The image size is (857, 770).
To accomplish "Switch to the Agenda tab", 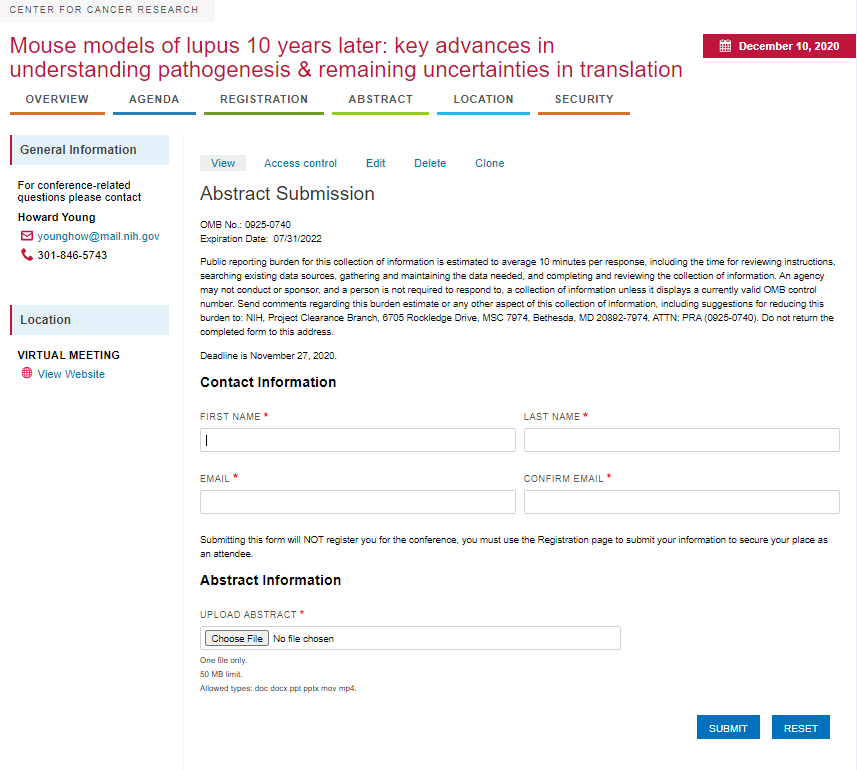I will point(154,100).
